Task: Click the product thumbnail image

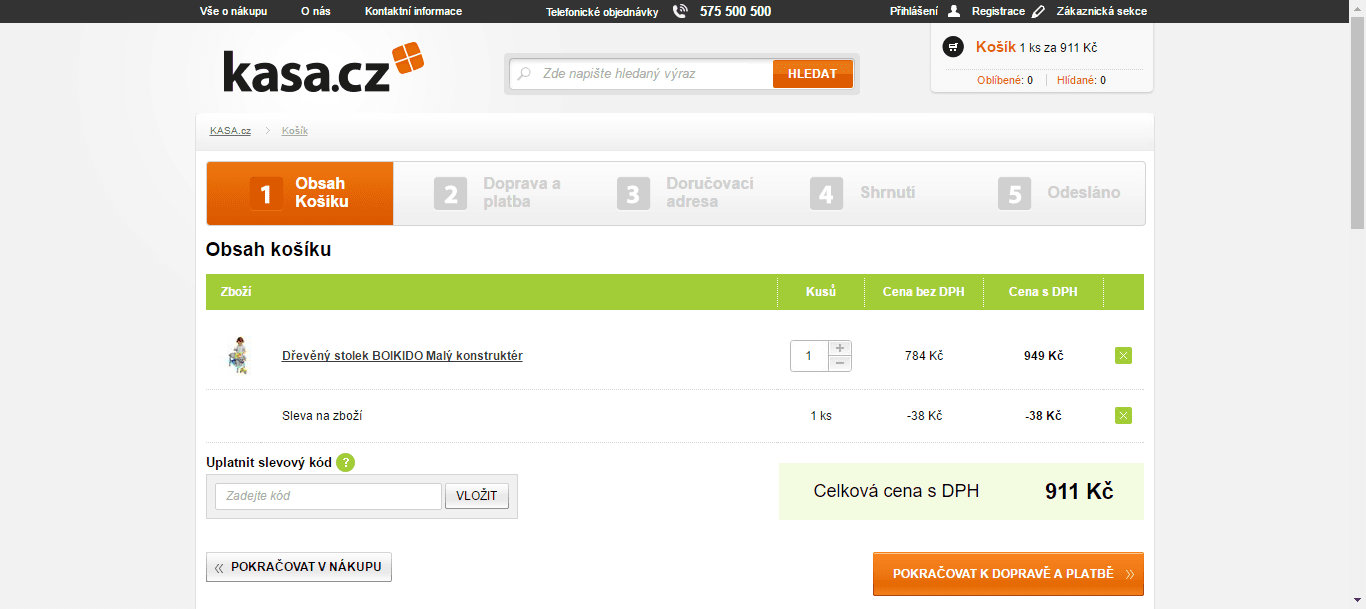Action: [x=237, y=355]
